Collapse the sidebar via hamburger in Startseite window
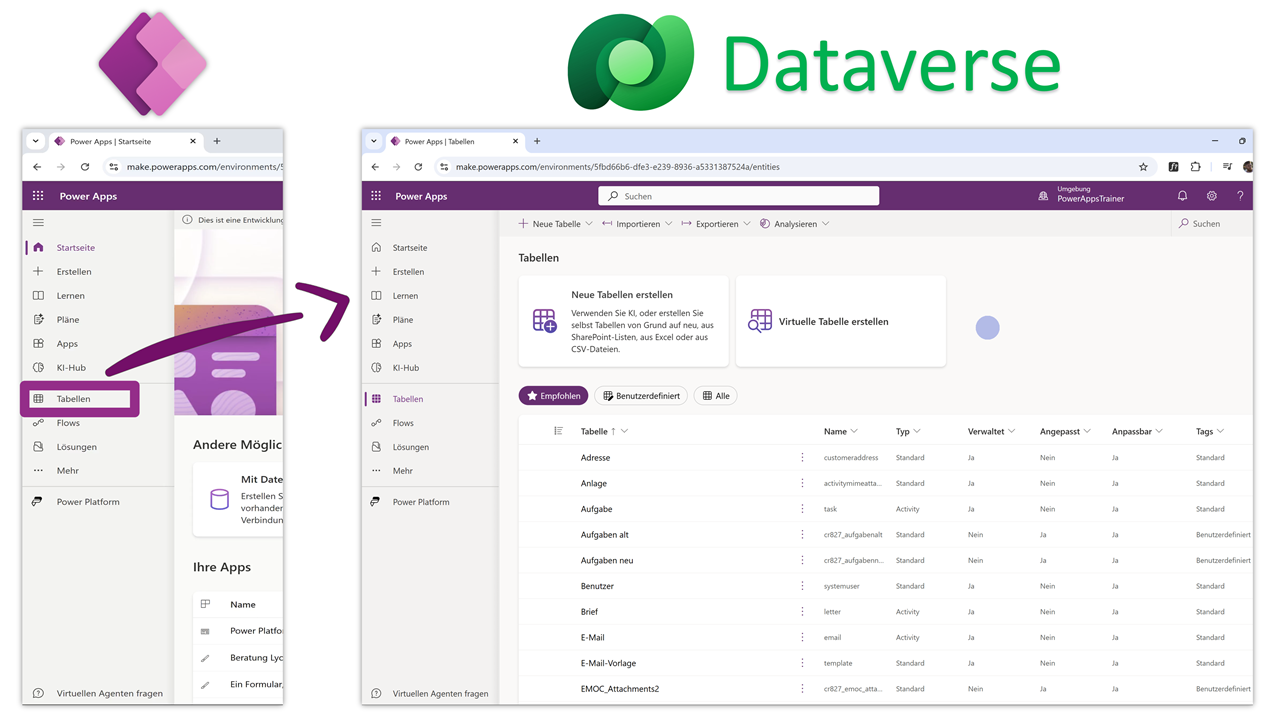The image size is (1280, 720). click(38, 222)
